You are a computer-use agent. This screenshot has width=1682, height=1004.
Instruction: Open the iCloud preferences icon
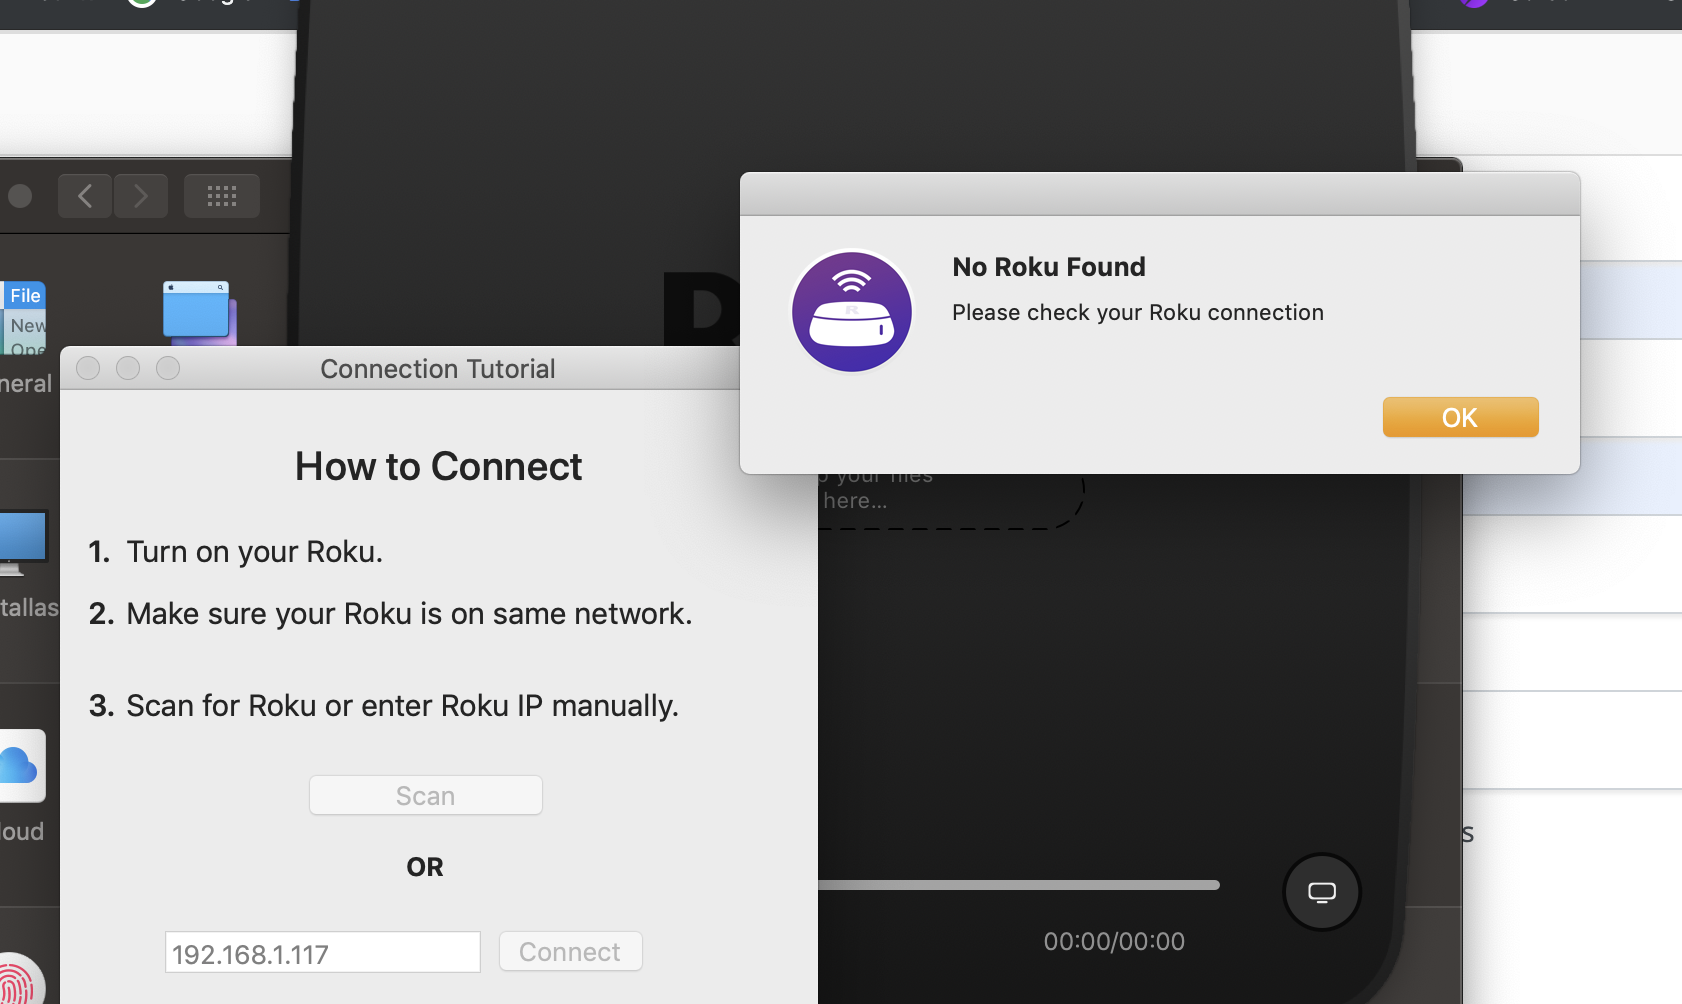22,766
